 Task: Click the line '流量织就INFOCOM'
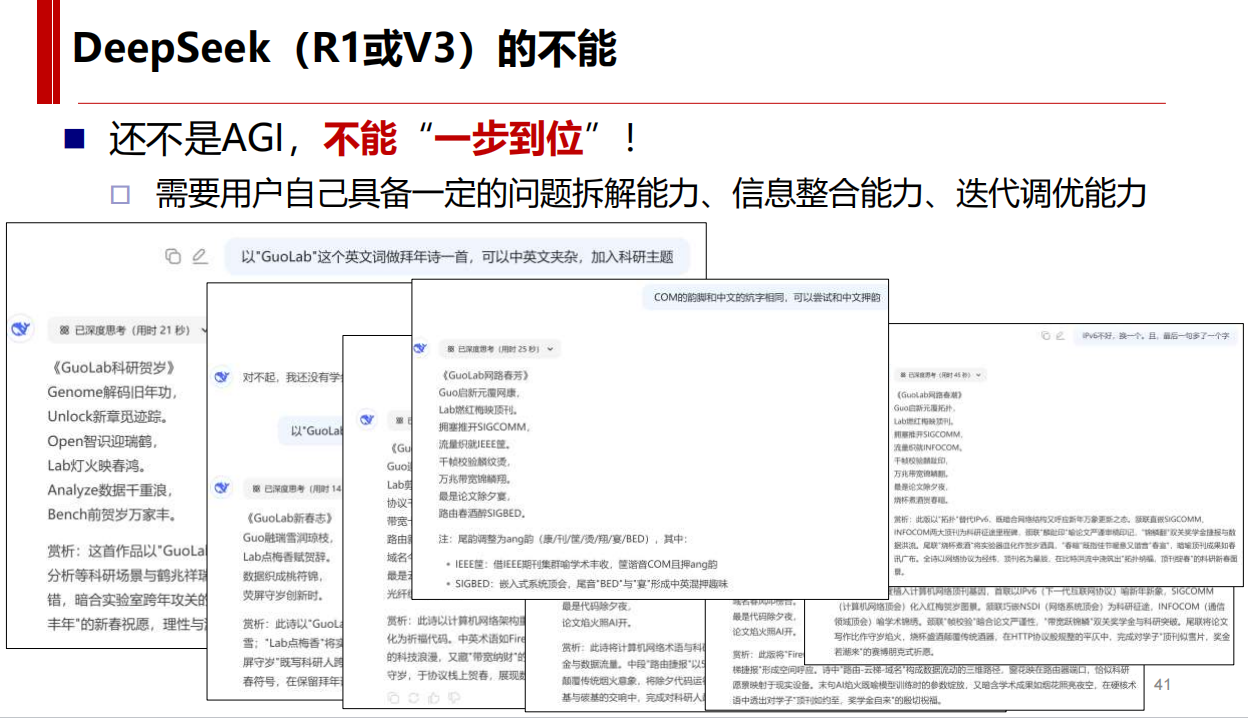tap(926, 448)
